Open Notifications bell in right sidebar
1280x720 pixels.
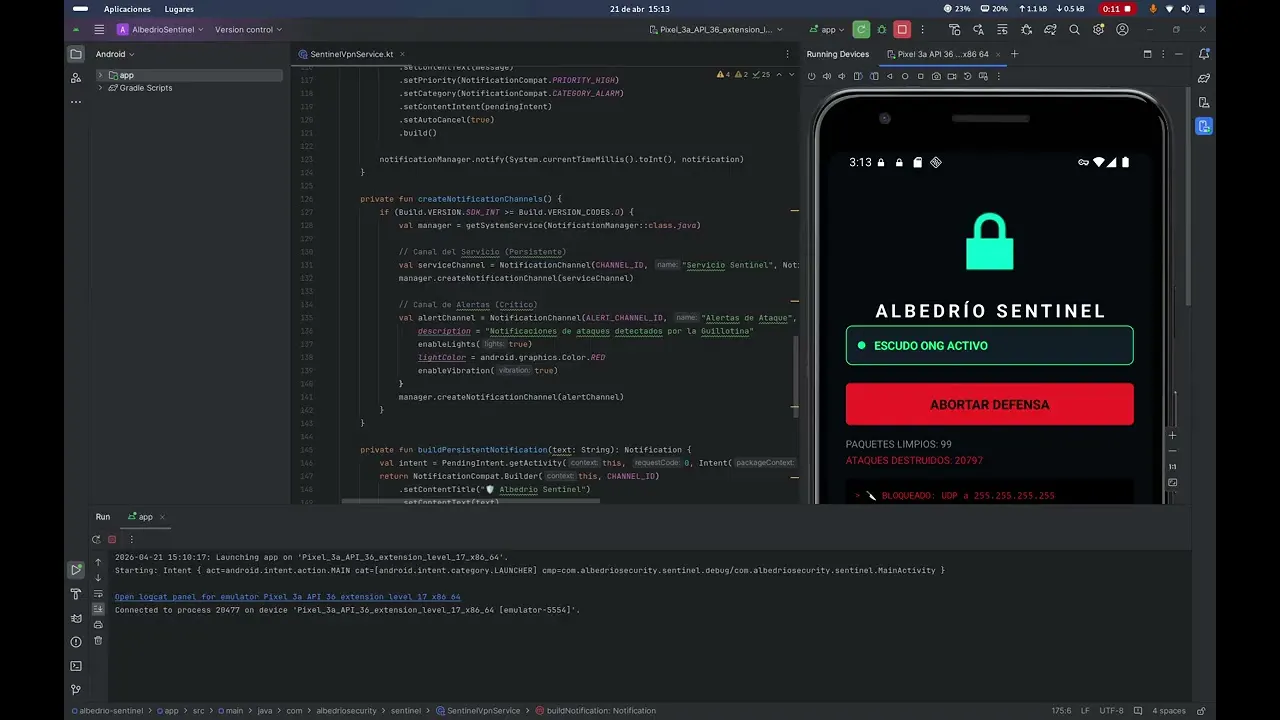pos(1204,54)
